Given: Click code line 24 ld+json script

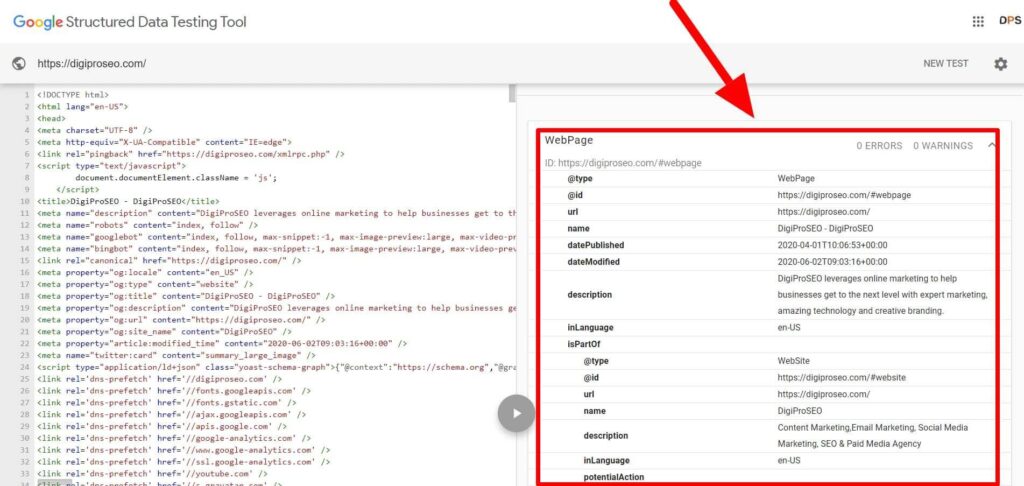Looking at the screenshot, I should coord(277,367).
